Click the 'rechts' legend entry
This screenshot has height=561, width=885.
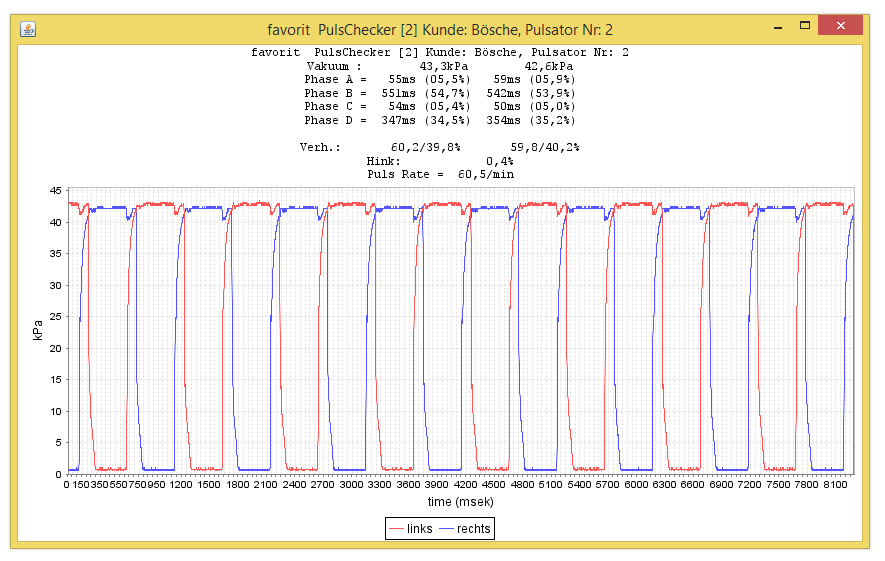click(465, 529)
